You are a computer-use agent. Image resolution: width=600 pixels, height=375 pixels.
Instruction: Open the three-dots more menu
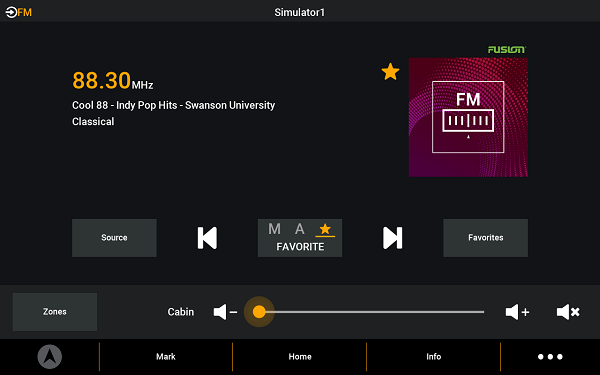(x=550, y=357)
